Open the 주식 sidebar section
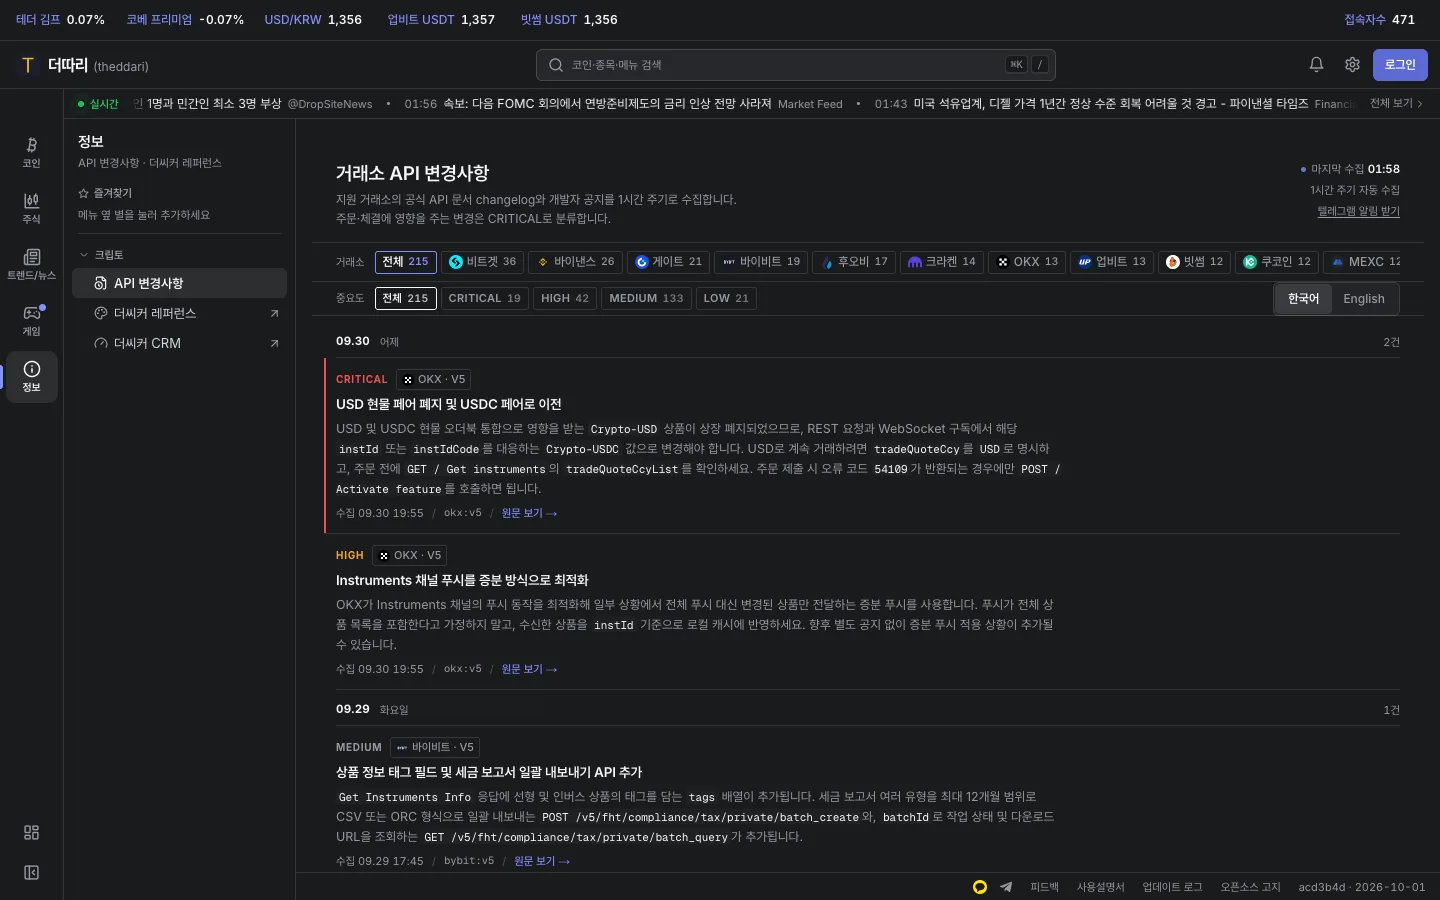 (x=31, y=208)
